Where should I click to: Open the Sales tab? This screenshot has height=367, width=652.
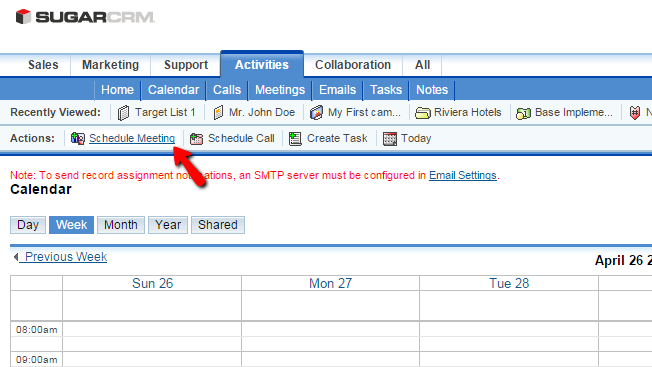click(43, 65)
